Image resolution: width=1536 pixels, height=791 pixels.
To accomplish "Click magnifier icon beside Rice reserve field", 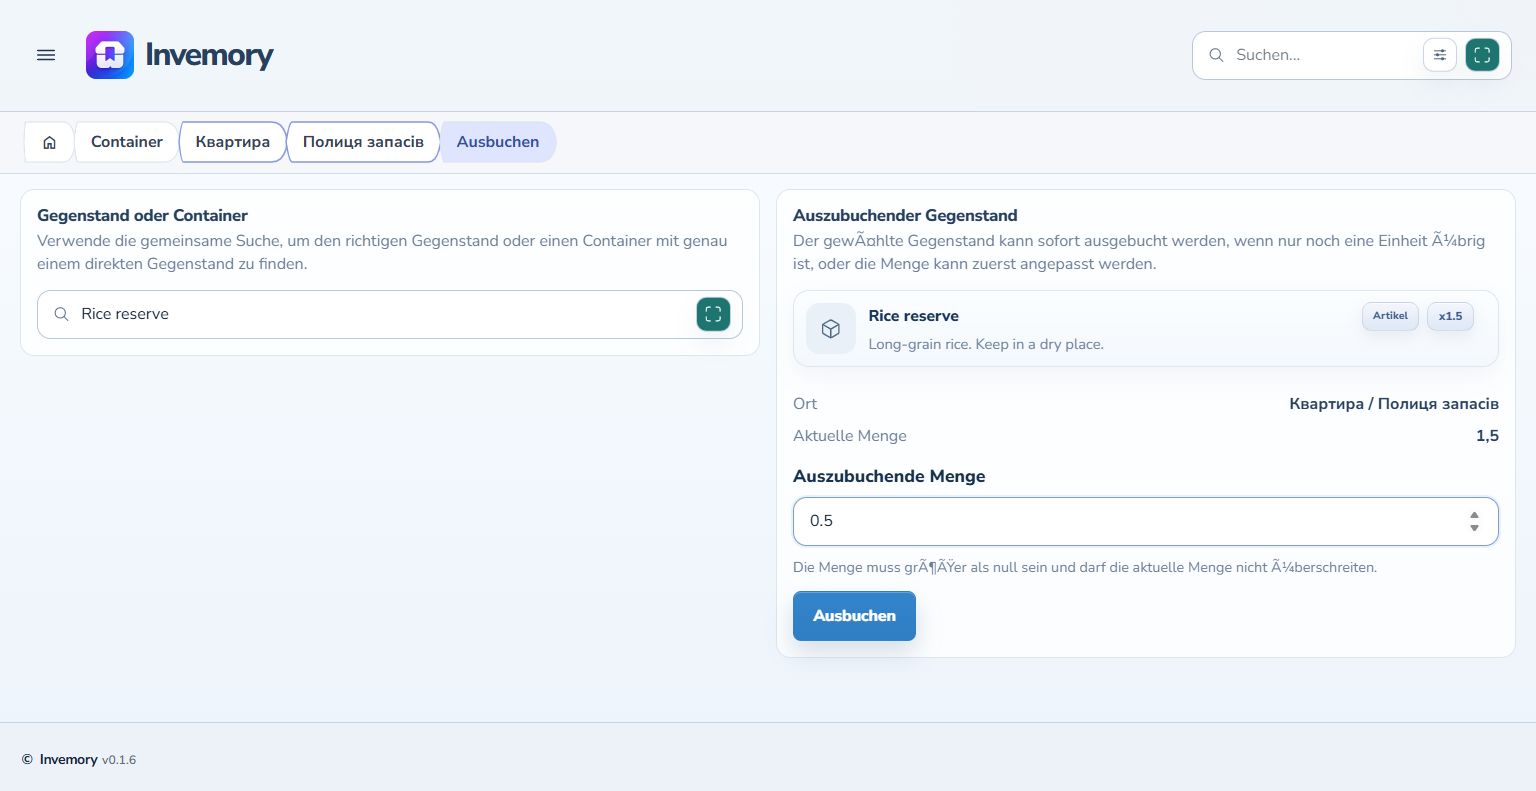I will pyautogui.click(x=61, y=314).
